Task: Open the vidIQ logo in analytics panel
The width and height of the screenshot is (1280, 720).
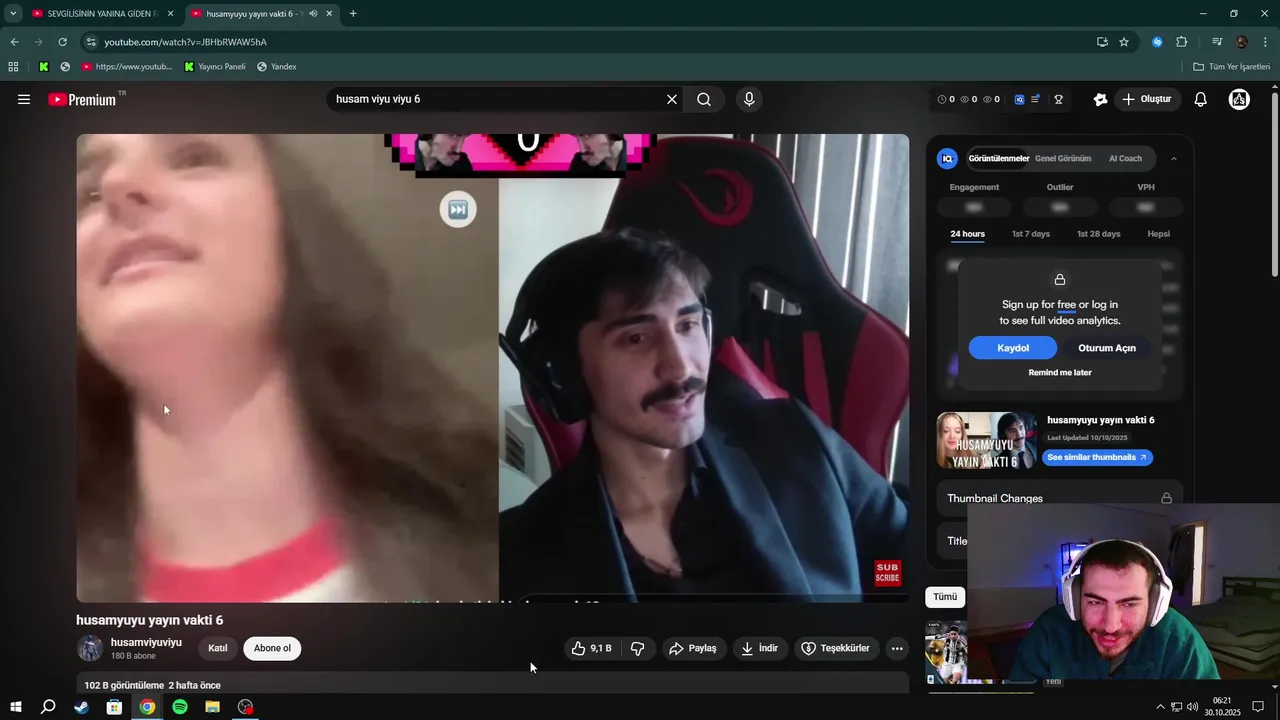Action: click(x=947, y=158)
